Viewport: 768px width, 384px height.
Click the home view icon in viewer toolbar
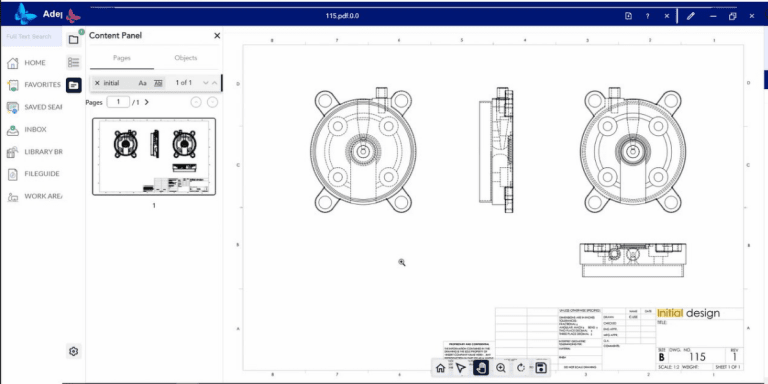[x=440, y=368]
